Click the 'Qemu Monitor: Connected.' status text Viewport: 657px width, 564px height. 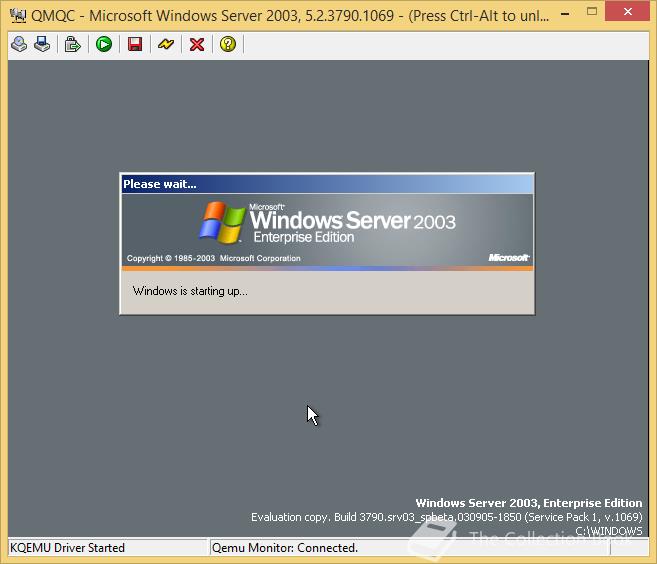[285, 548]
